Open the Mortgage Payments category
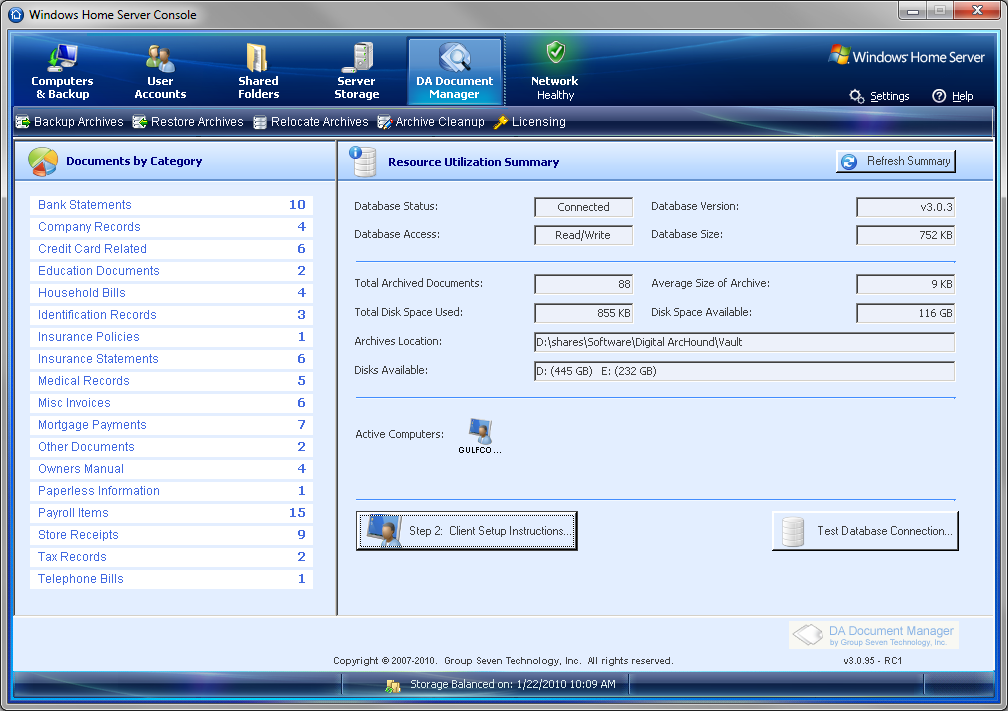This screenshot has height=711, width=1008. click(x=172, y=425)
